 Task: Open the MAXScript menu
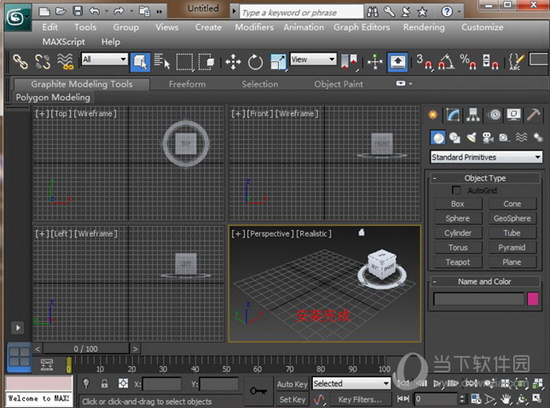(x=63, y=42)
